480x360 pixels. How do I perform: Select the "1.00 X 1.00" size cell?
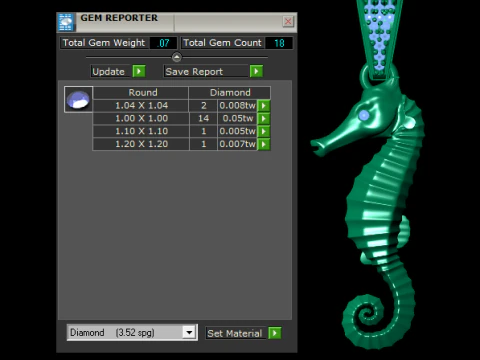[x=141, y=118]
